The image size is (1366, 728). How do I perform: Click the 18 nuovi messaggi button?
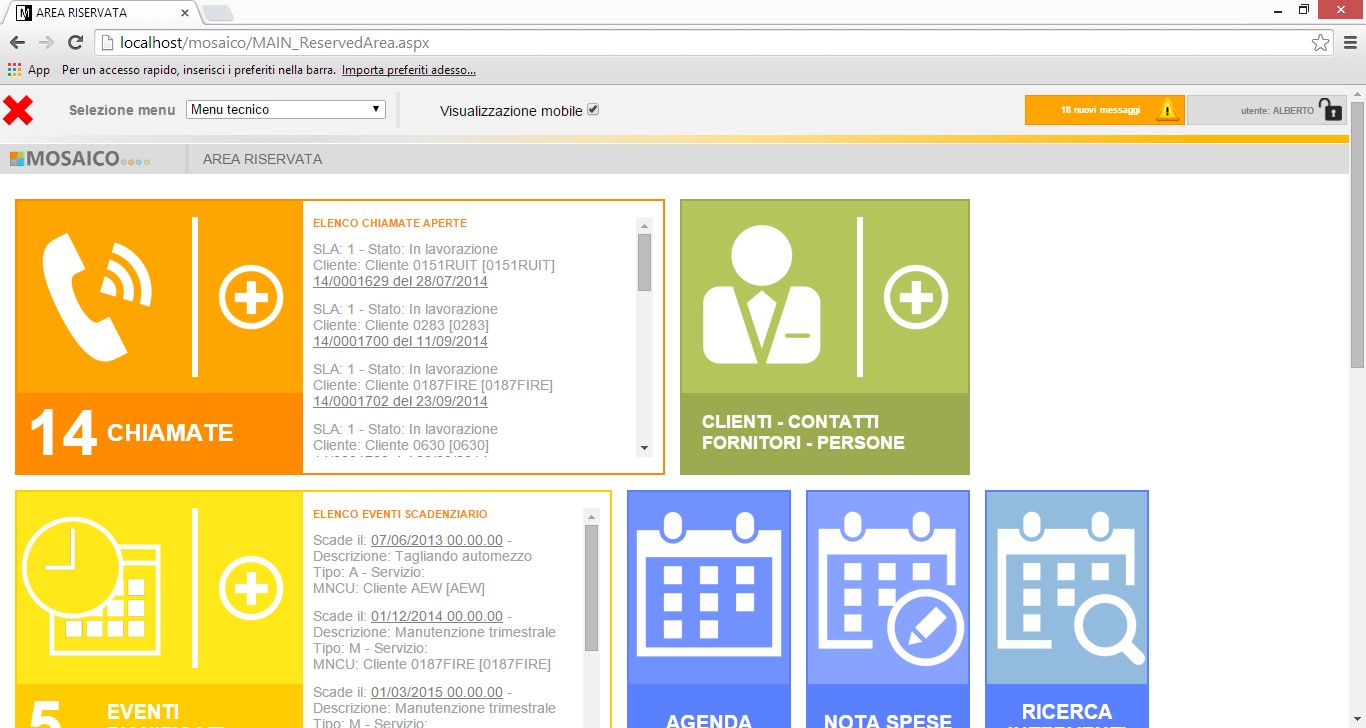click(1105, 110)
